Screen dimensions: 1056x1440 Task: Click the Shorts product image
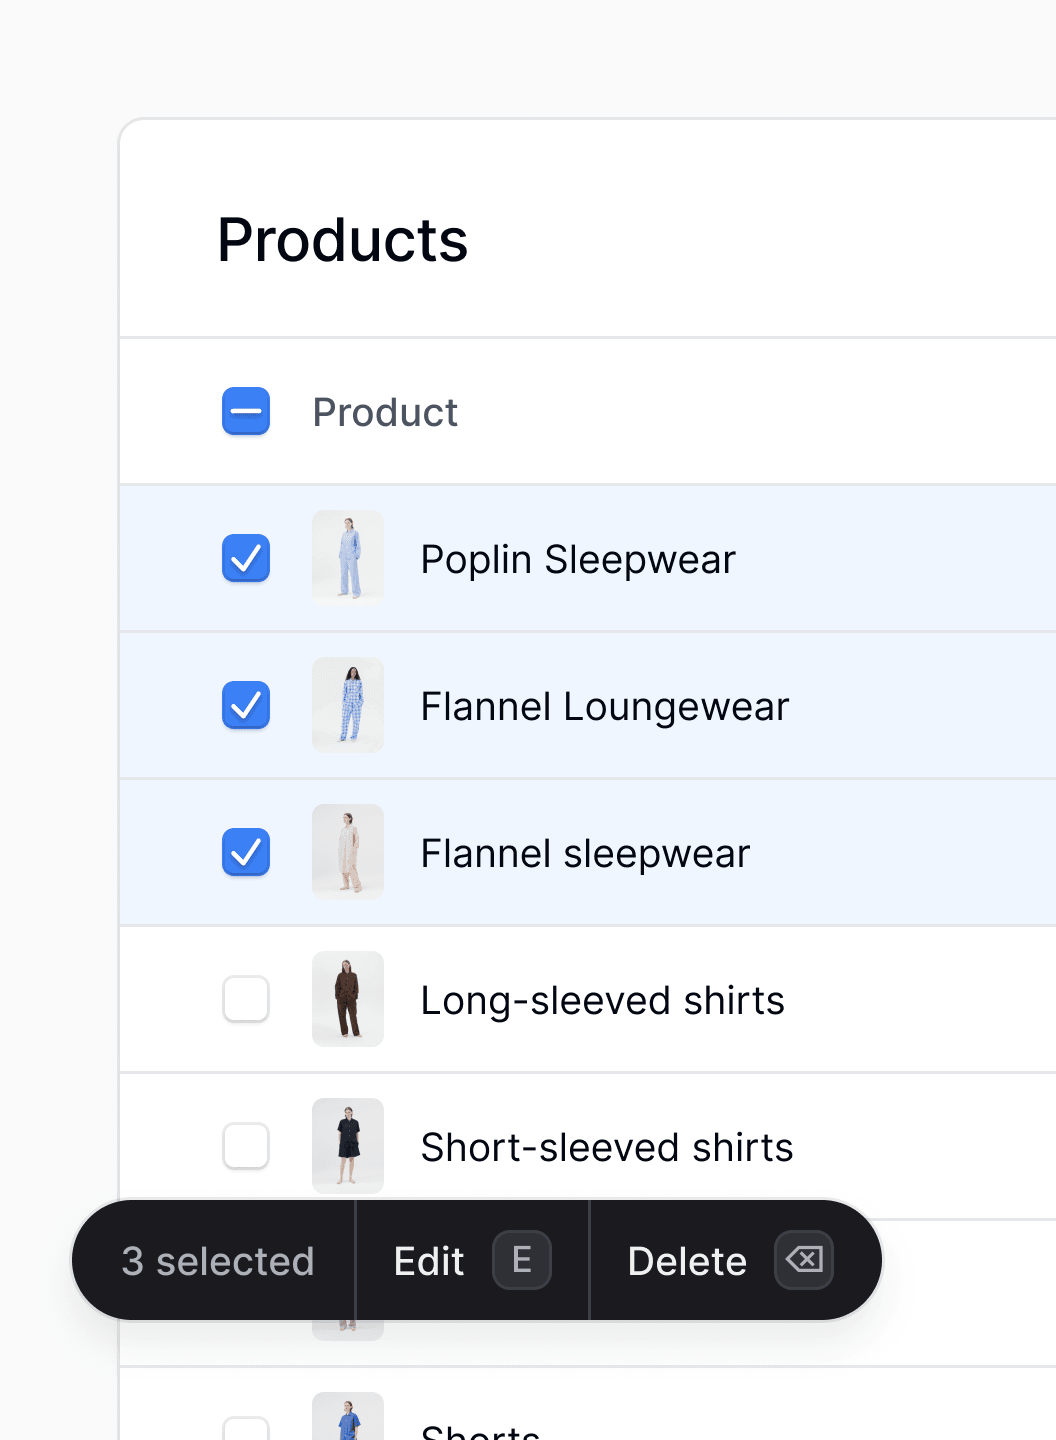click(348, 1416)
